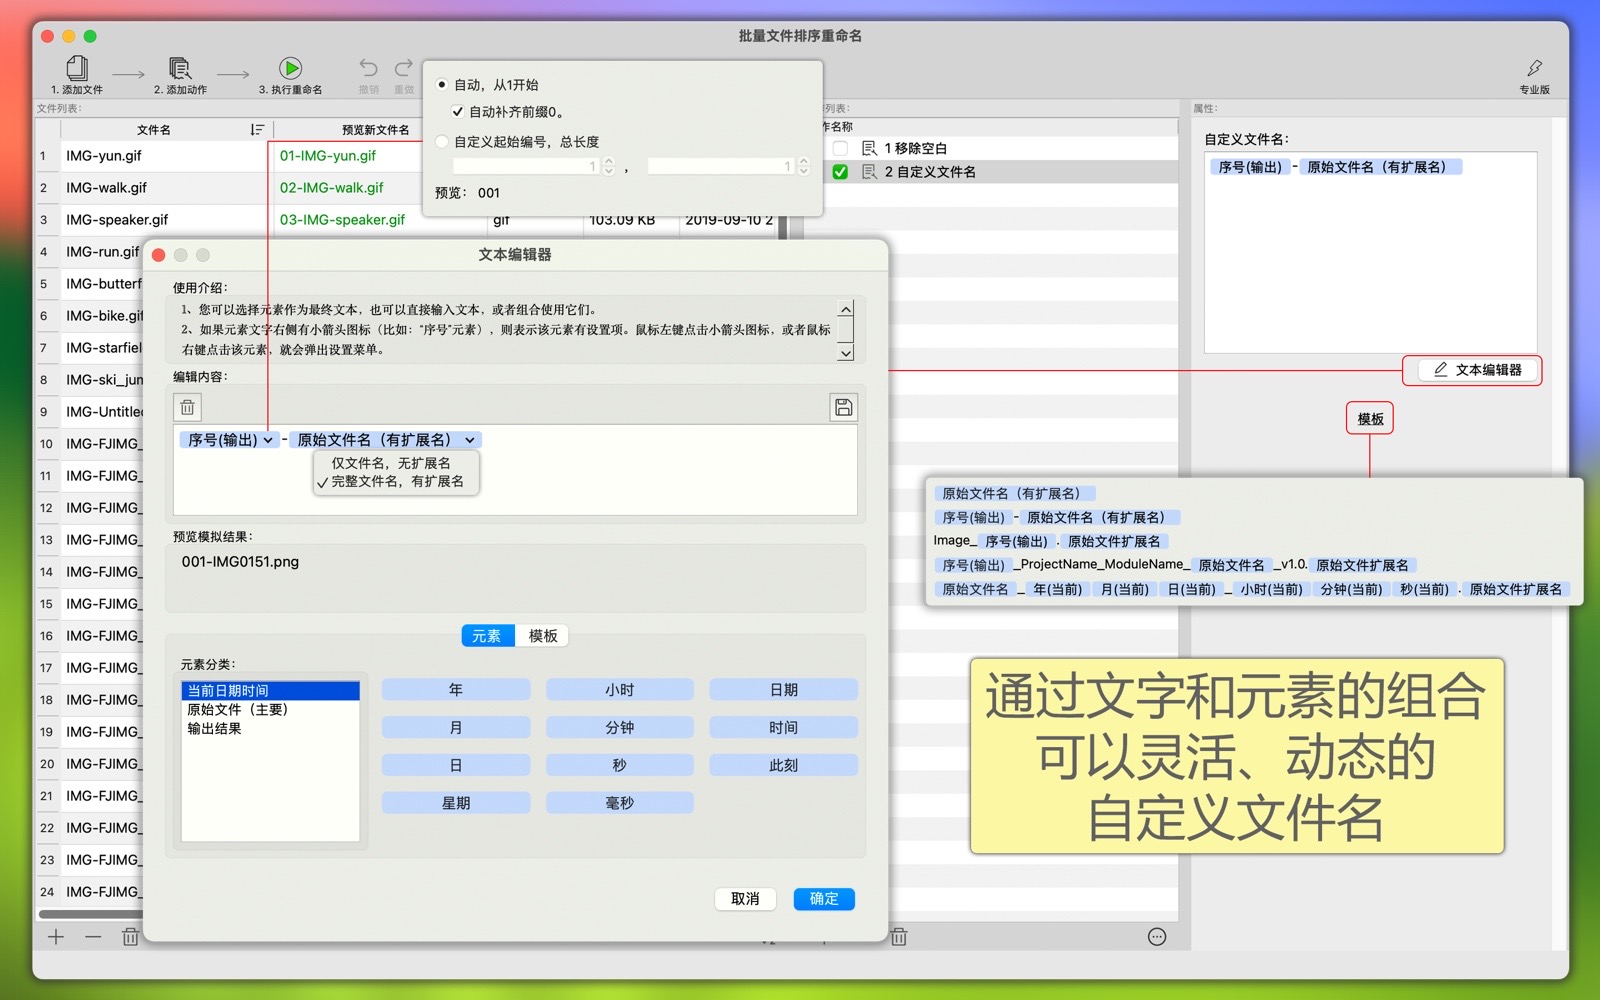This screenshot has width=1600, height=1000.
Task: Choose 仅文件名，无扩展名 menu option
Action: click(x=391, y=463)
